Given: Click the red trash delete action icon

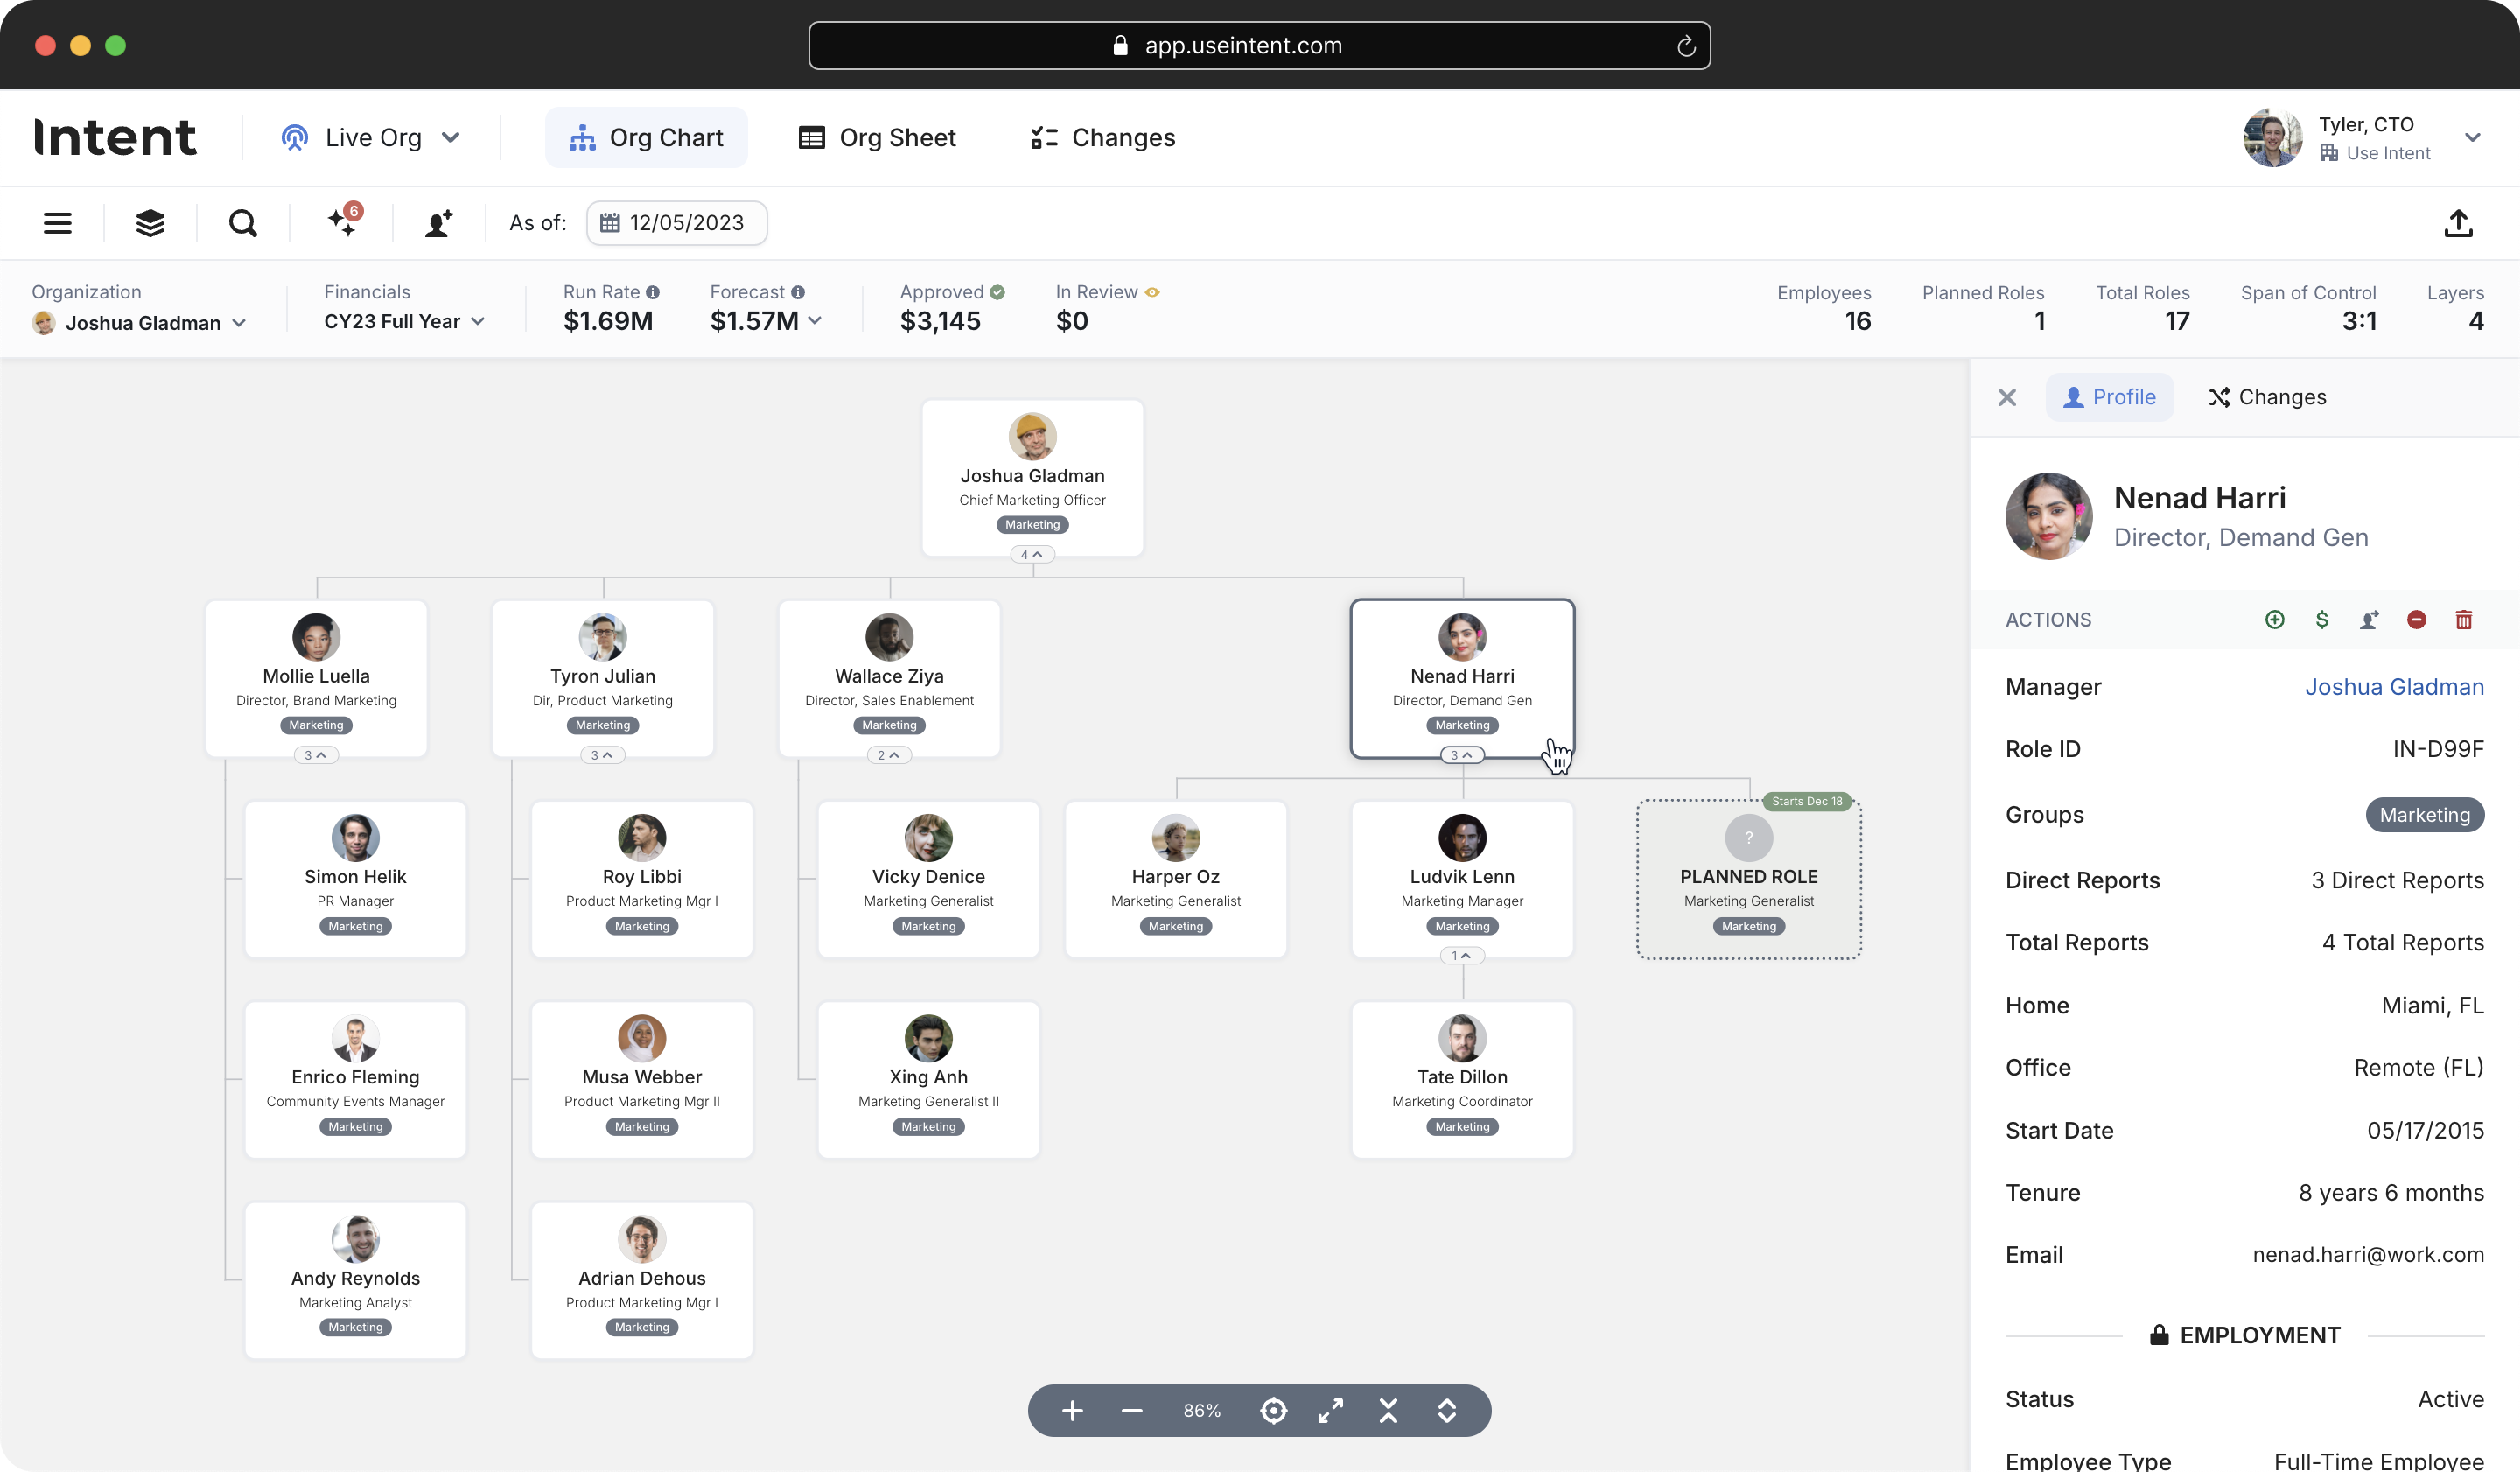Looking at the screenshot, I should pyautogui.click(x=2463, y=620).
